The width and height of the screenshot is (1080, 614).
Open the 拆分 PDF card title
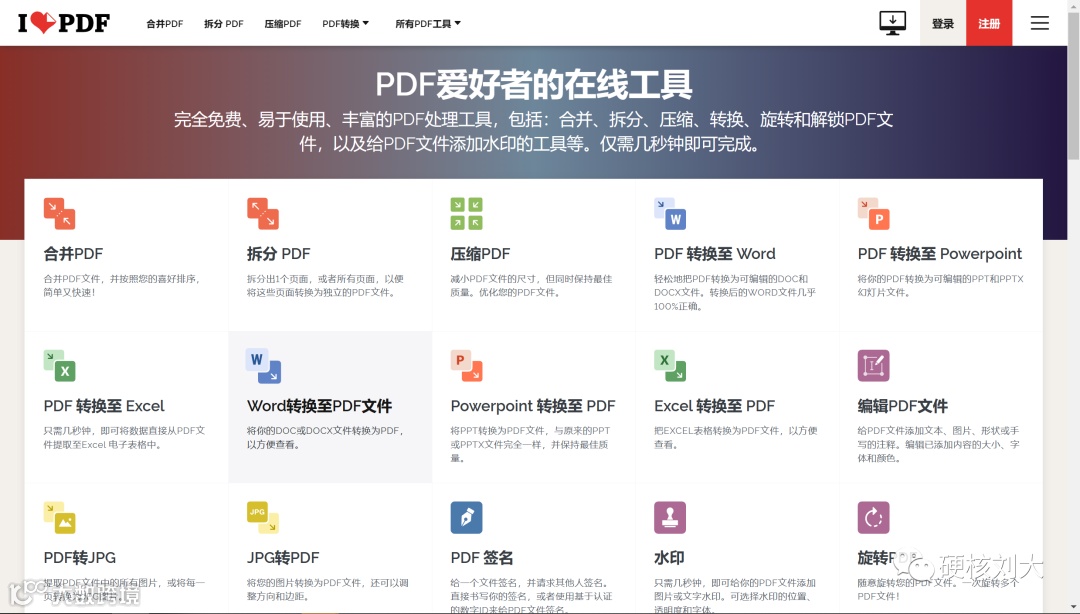[278, 254]
